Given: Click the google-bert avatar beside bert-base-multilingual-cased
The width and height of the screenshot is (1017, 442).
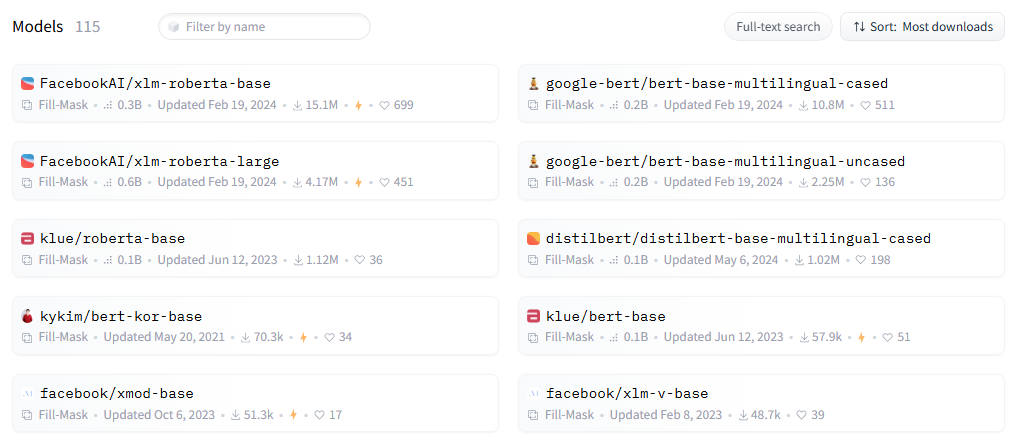Looking at the screenshot, I should point(533,84).
